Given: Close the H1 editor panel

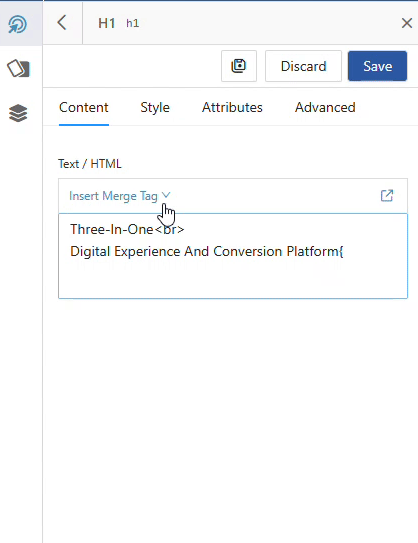Looking at the screenshot, I should (x=407, y=23).
